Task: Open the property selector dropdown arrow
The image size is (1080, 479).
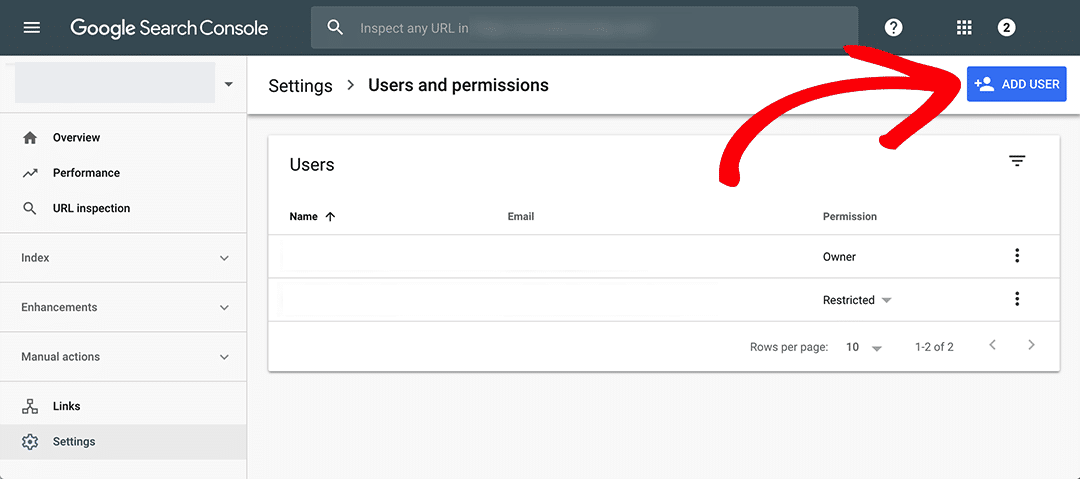Action: (229, 84)
